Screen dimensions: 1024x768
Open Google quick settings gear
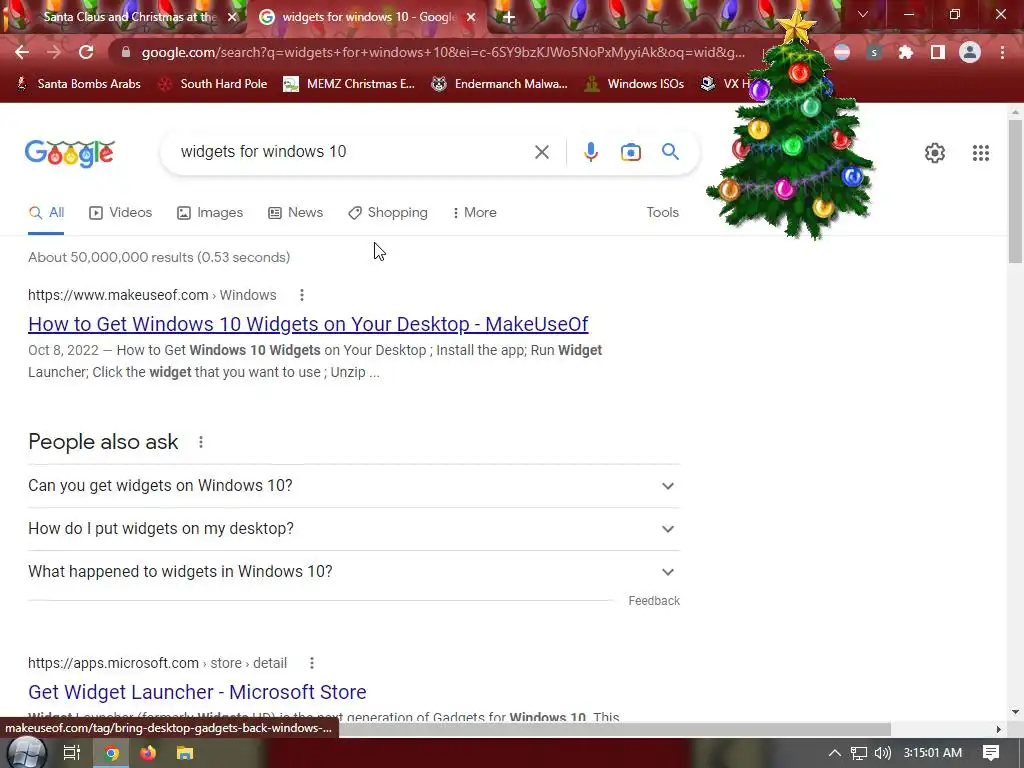[935, 153]
